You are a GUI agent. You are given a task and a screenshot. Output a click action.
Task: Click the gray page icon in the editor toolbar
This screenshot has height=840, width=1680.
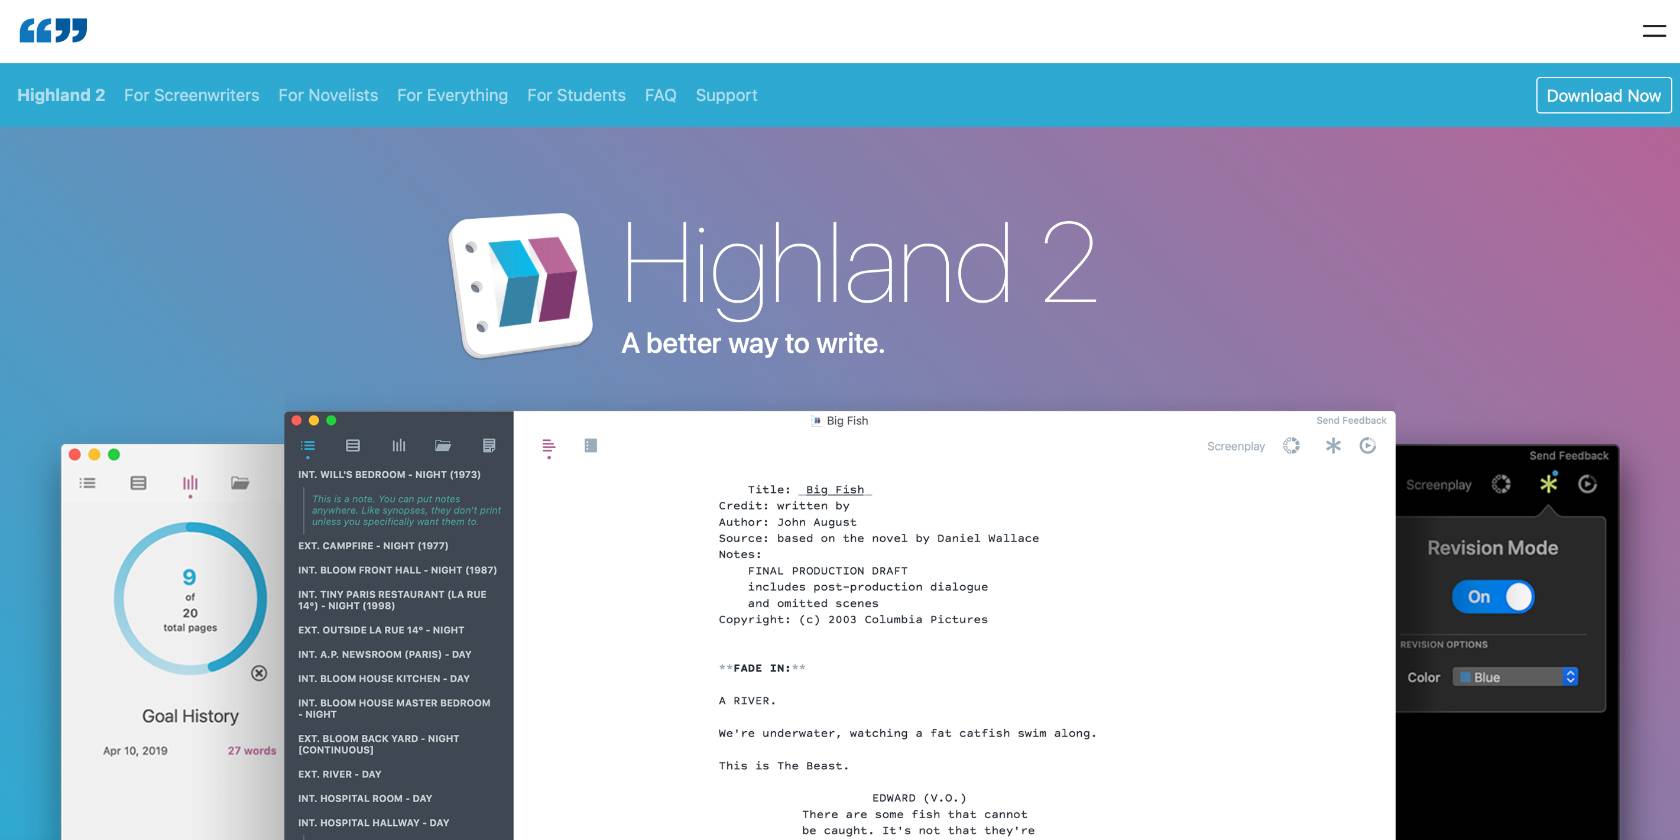(591, 446)
